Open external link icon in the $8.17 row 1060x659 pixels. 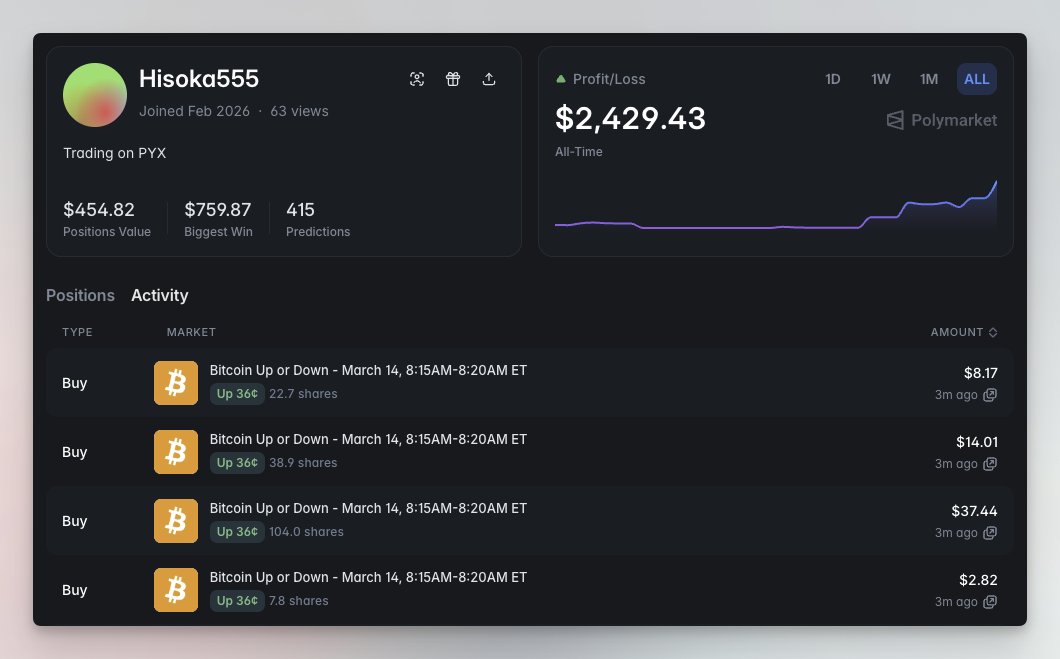pos(990,395)
